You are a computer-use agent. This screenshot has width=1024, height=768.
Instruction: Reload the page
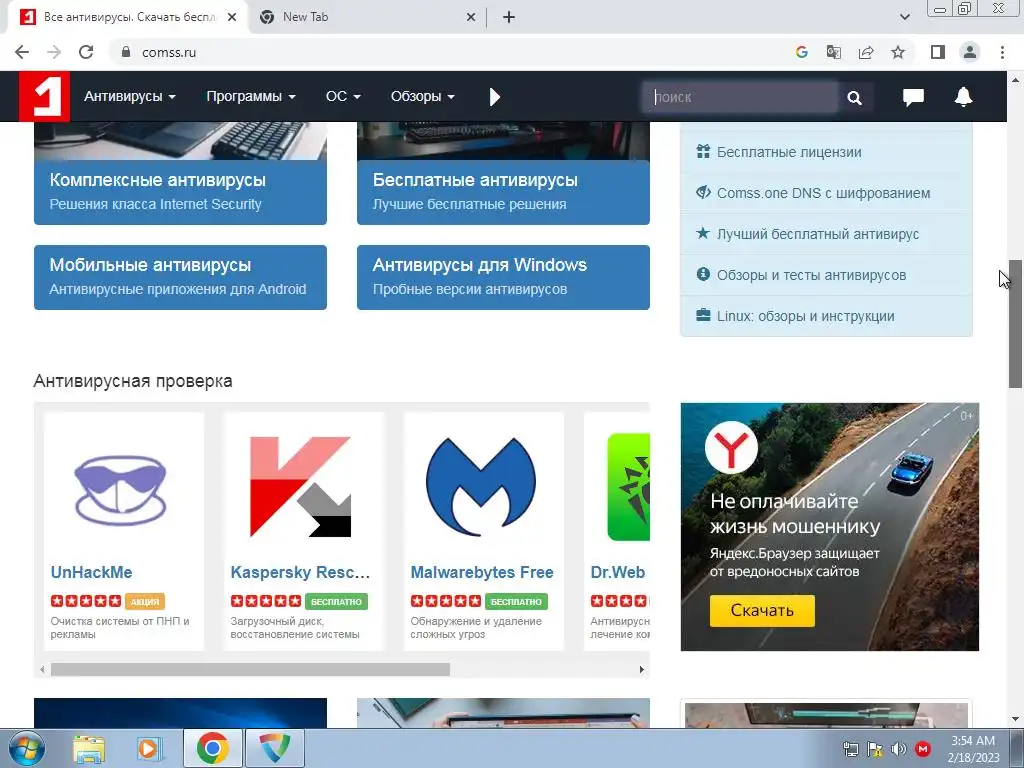tap(86, 52)
